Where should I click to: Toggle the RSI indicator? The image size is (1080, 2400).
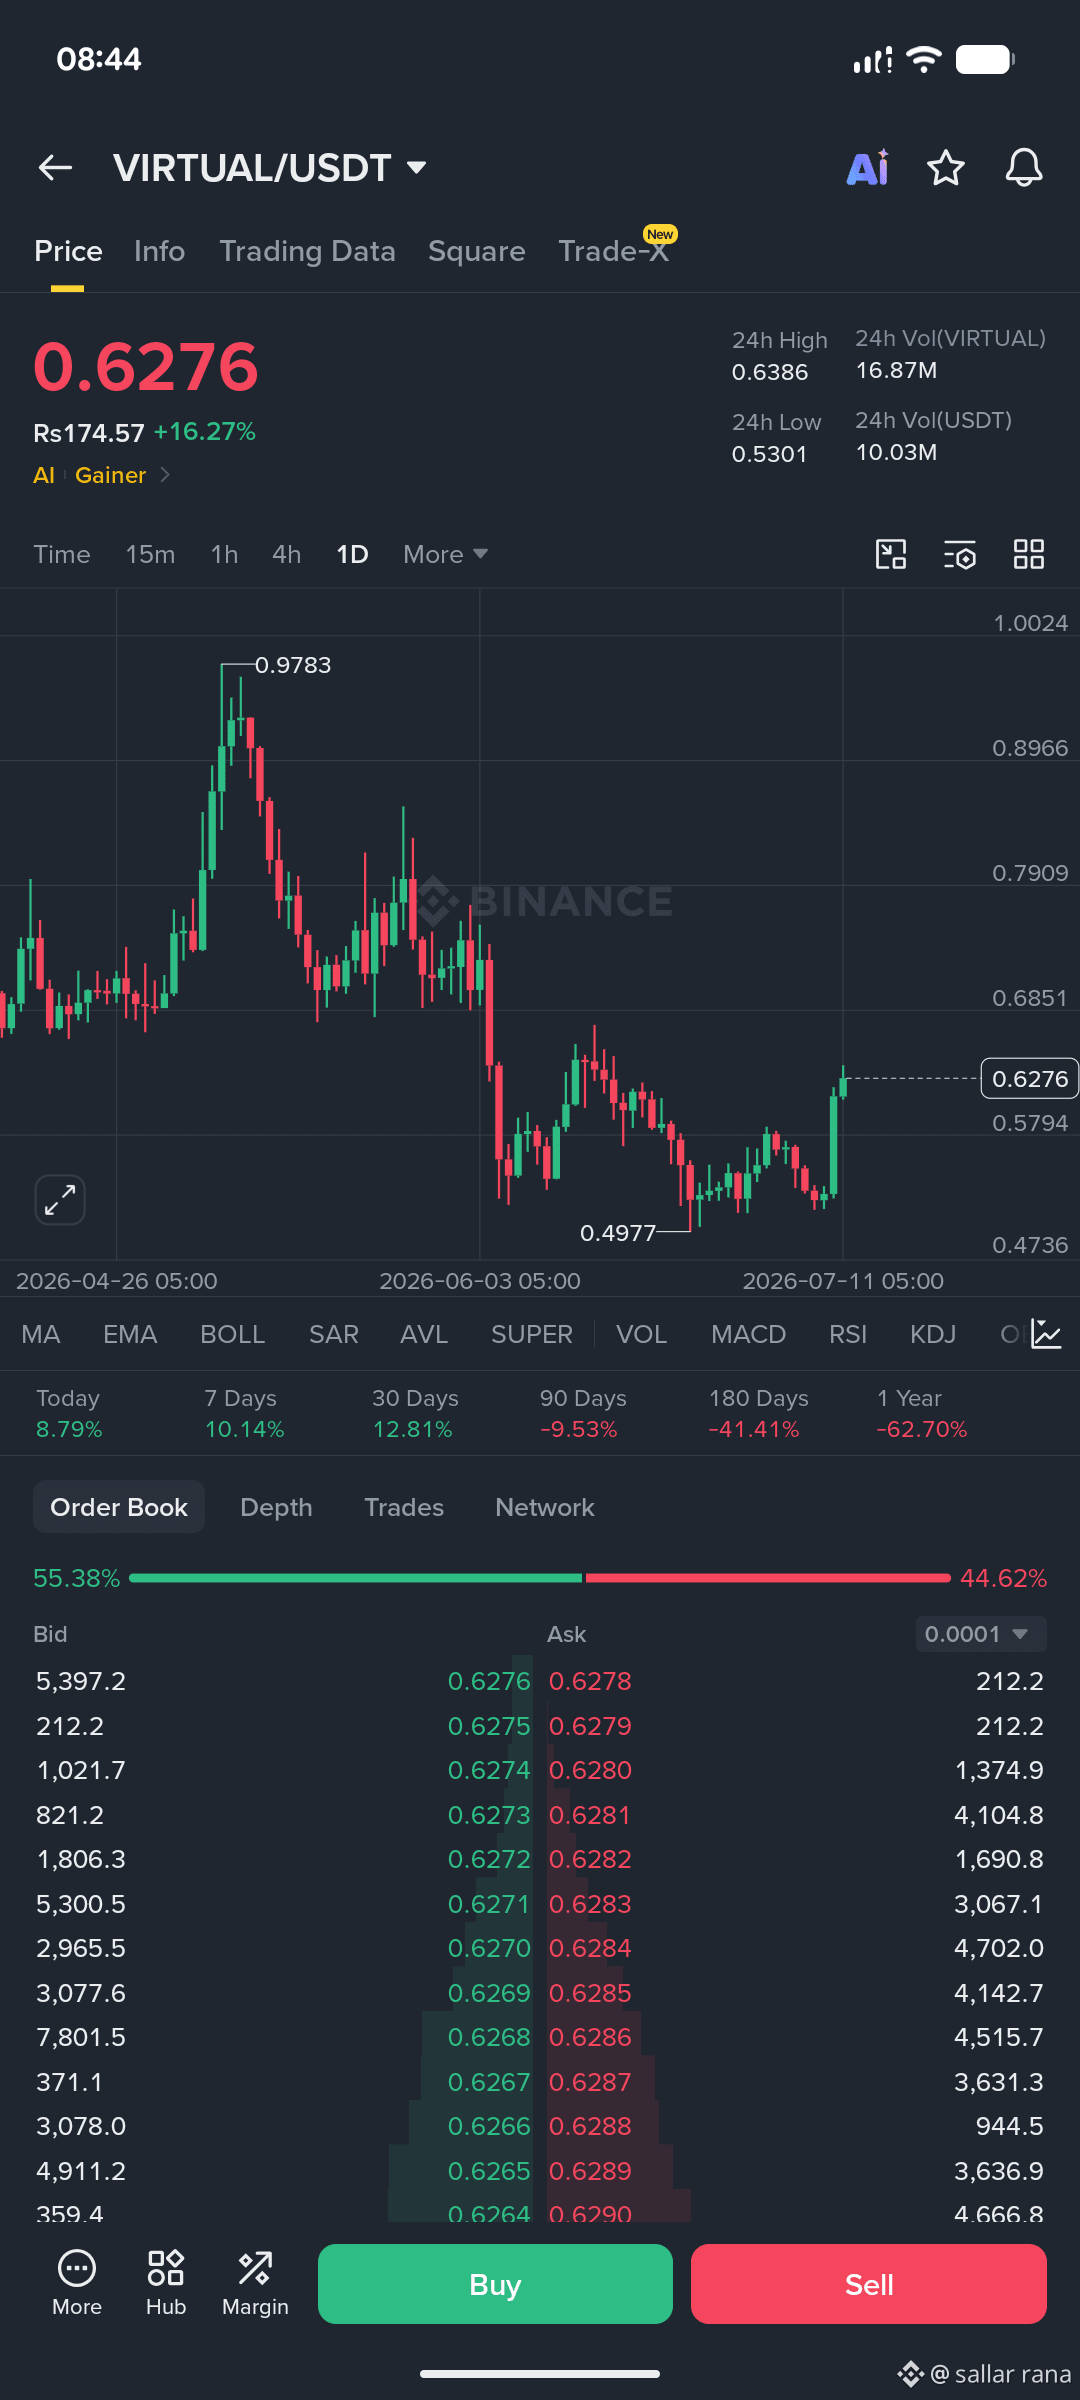click(x=848, y=1334)
